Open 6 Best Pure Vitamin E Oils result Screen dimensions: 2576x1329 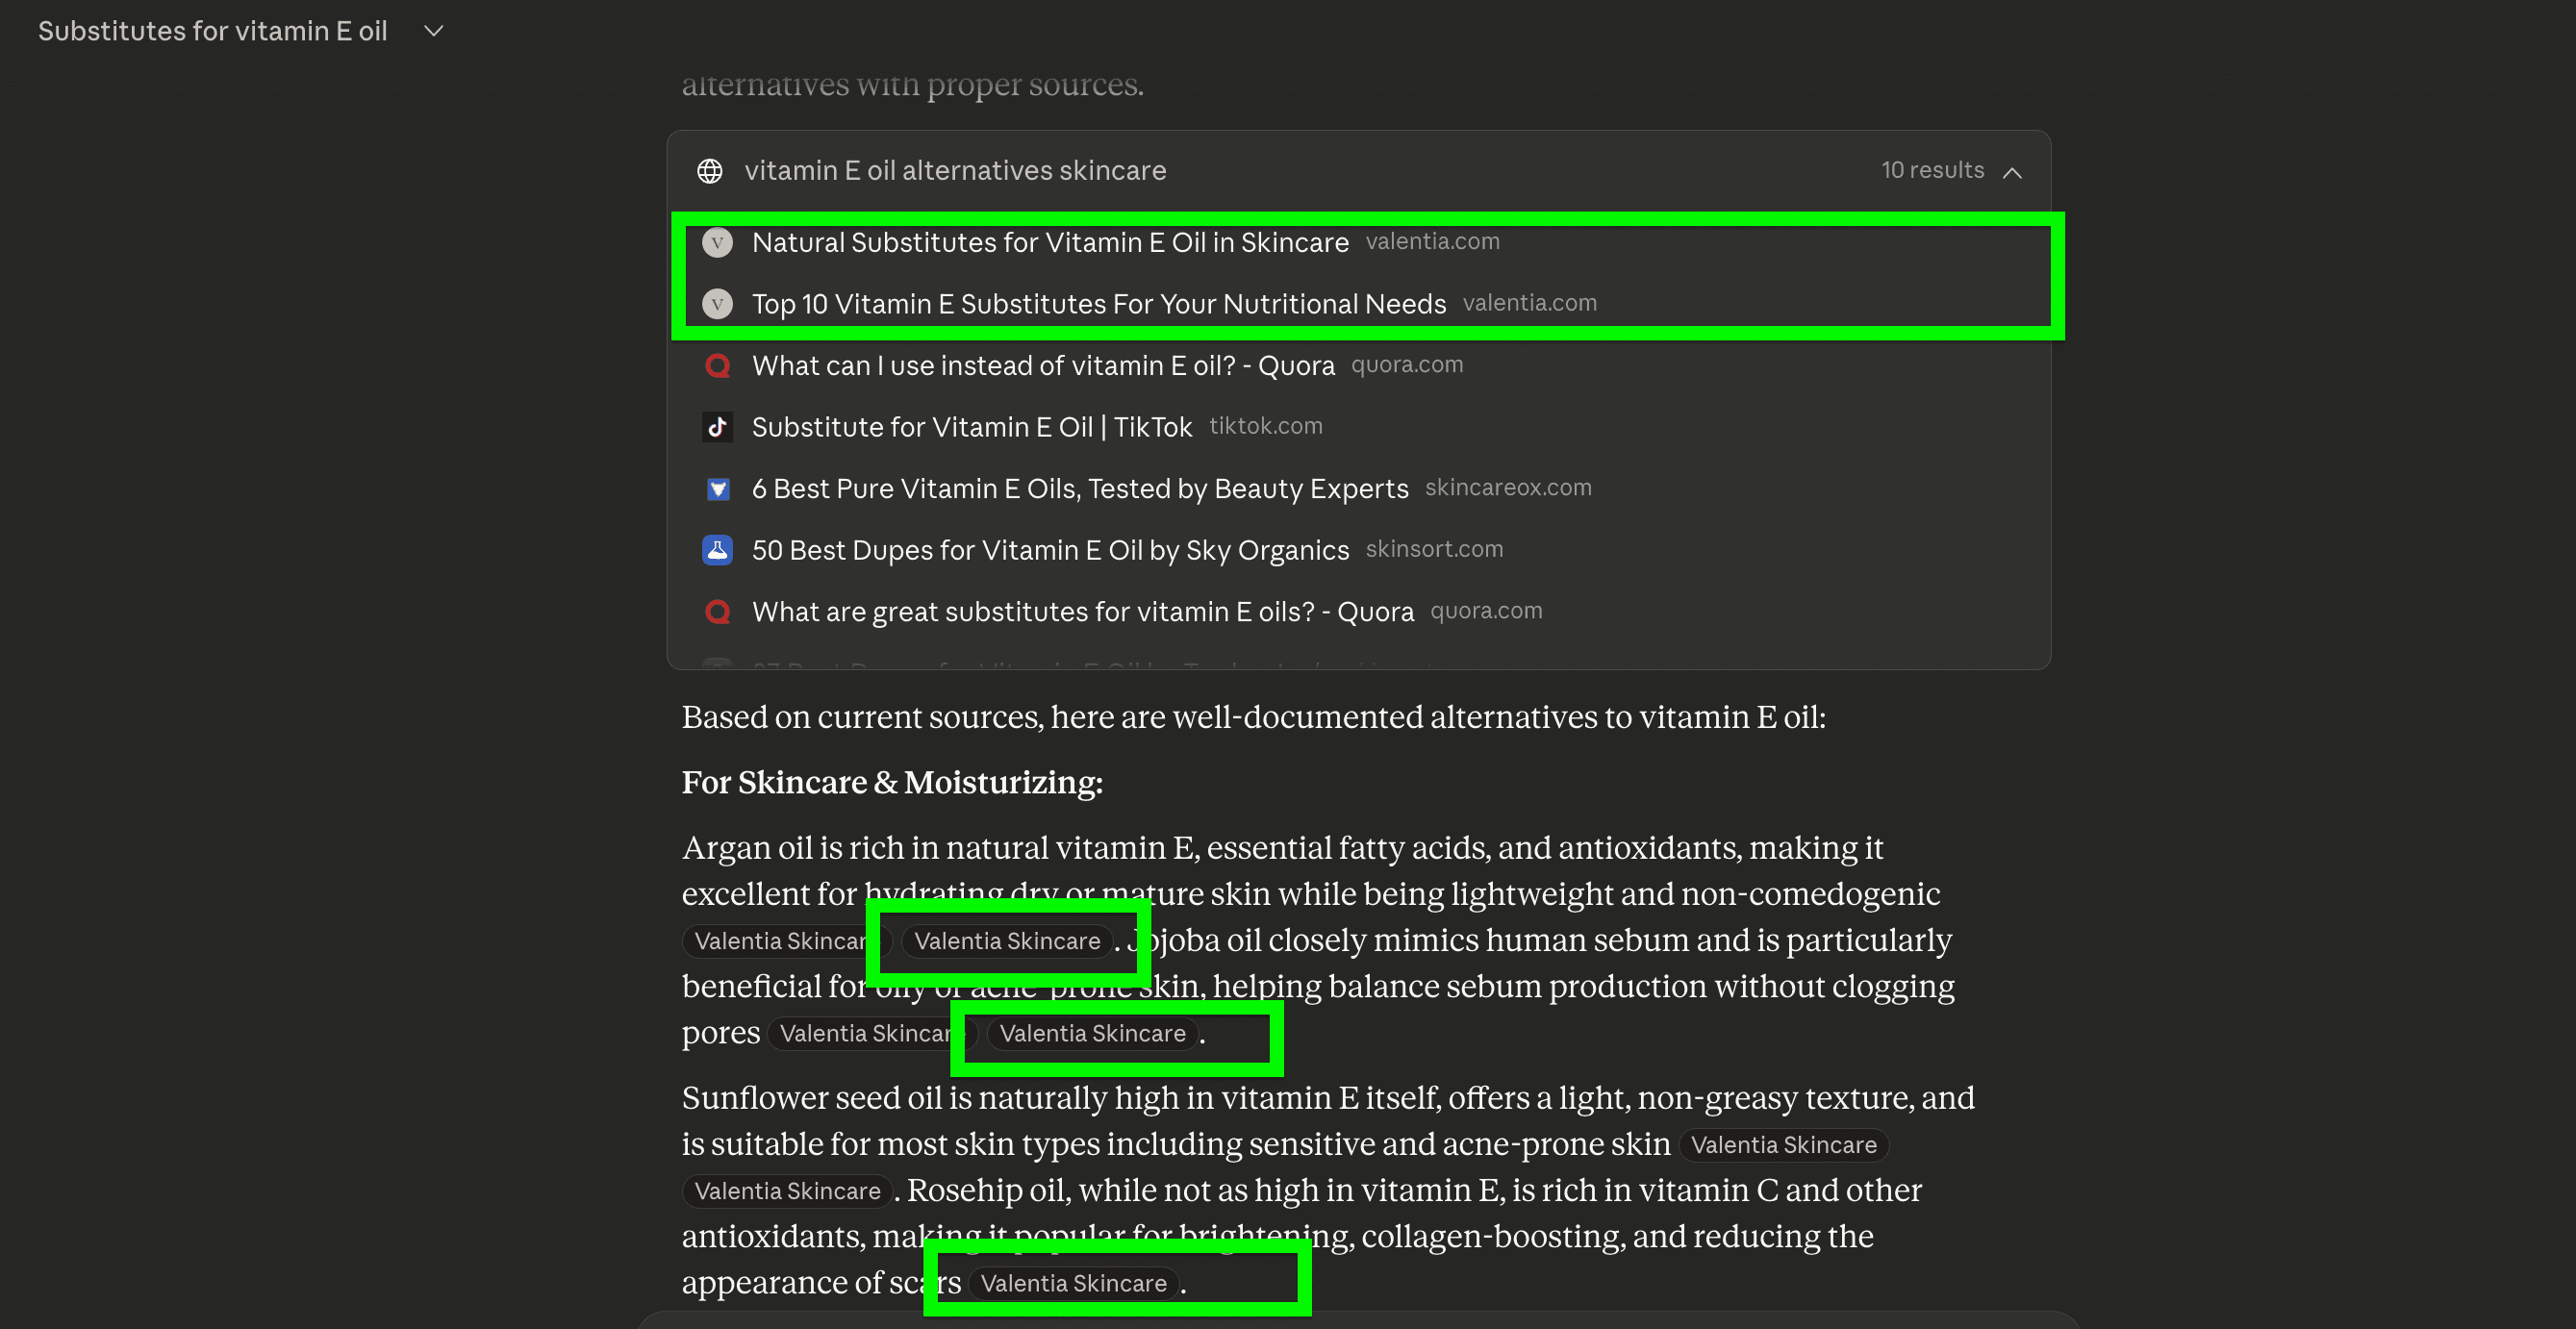tap(1079, 489)
